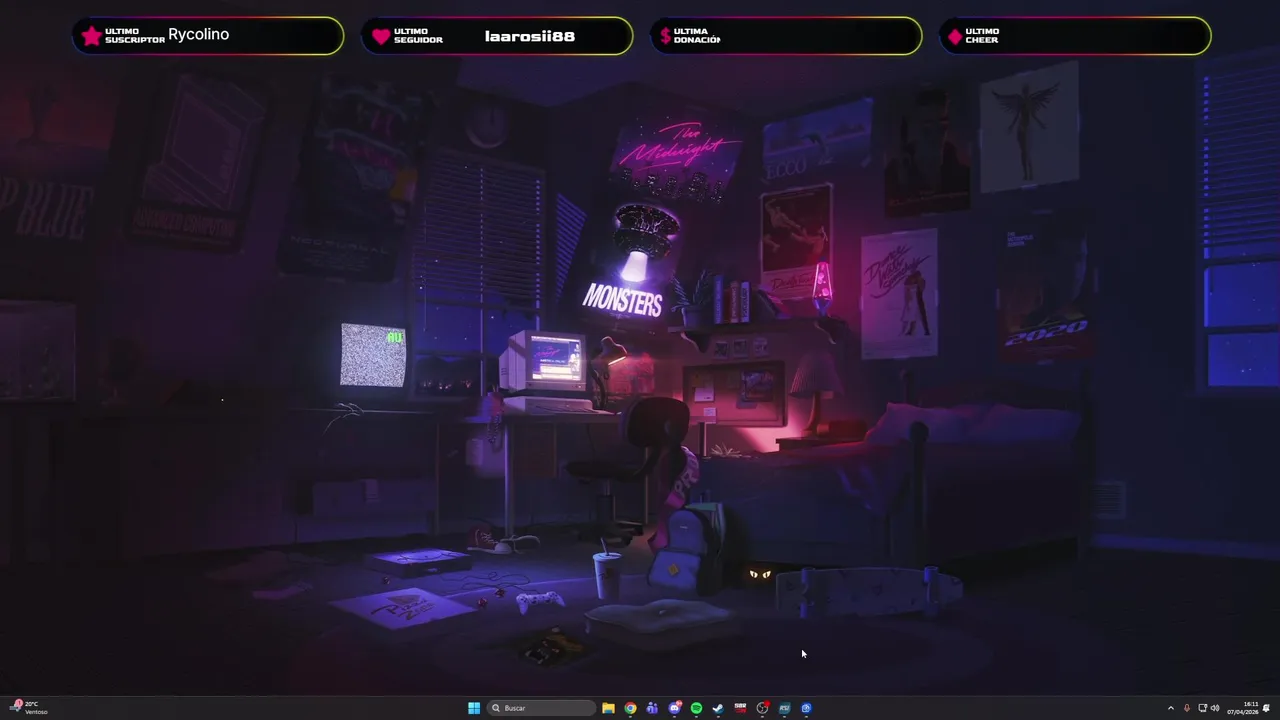
Task: Open the last blue app icon on taskbar
Action: [806, 708]
